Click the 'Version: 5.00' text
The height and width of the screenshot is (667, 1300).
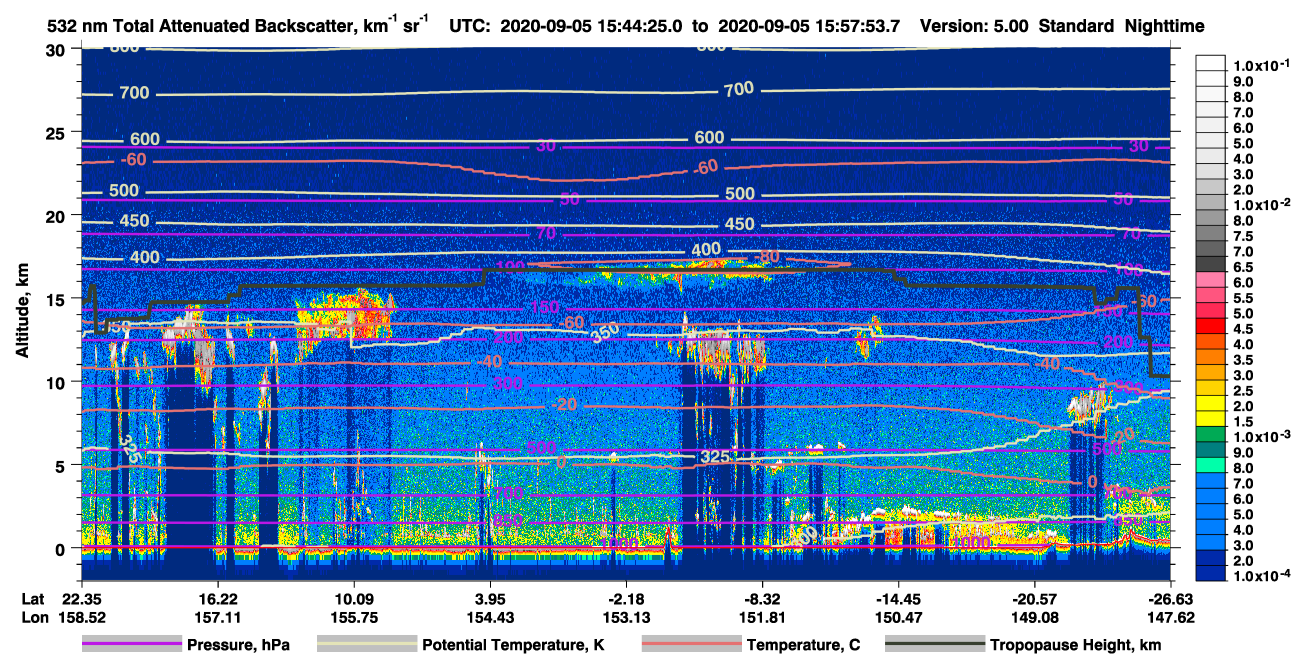coord(975,26)
